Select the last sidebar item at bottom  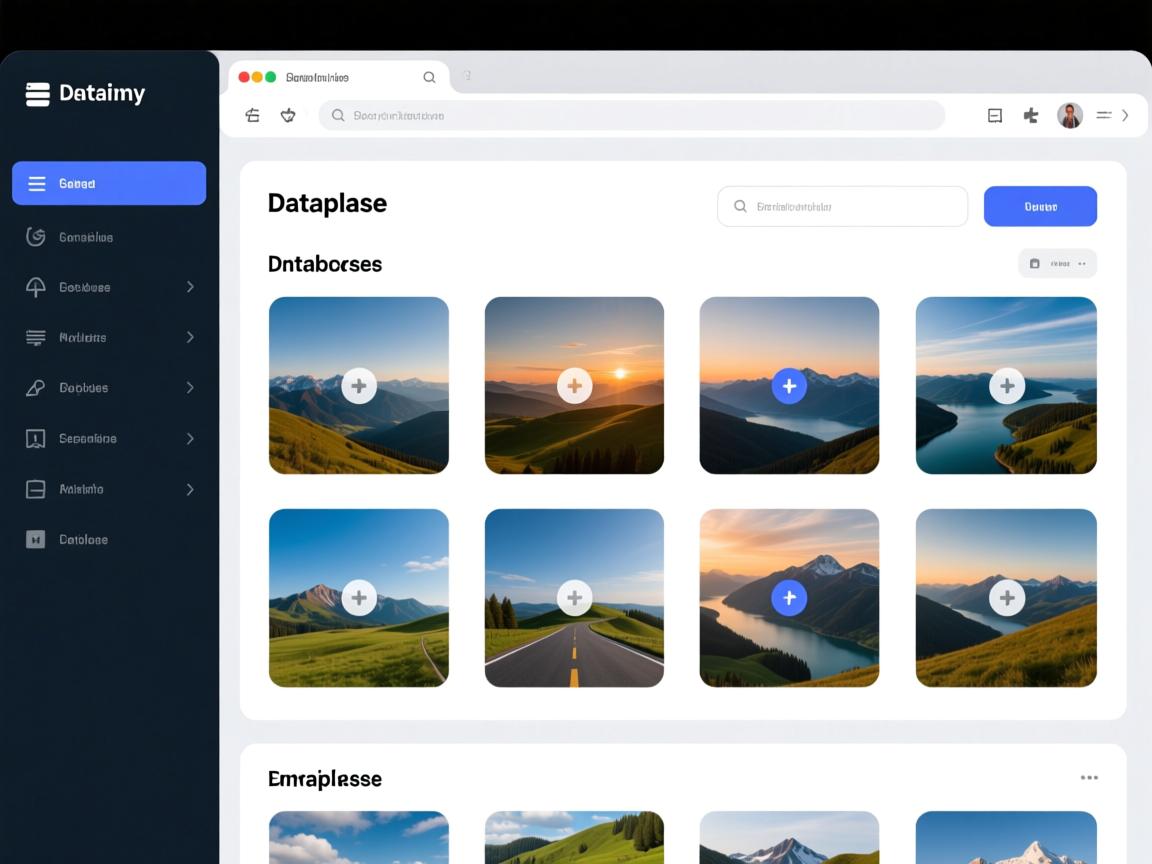(x=83, y=540)
